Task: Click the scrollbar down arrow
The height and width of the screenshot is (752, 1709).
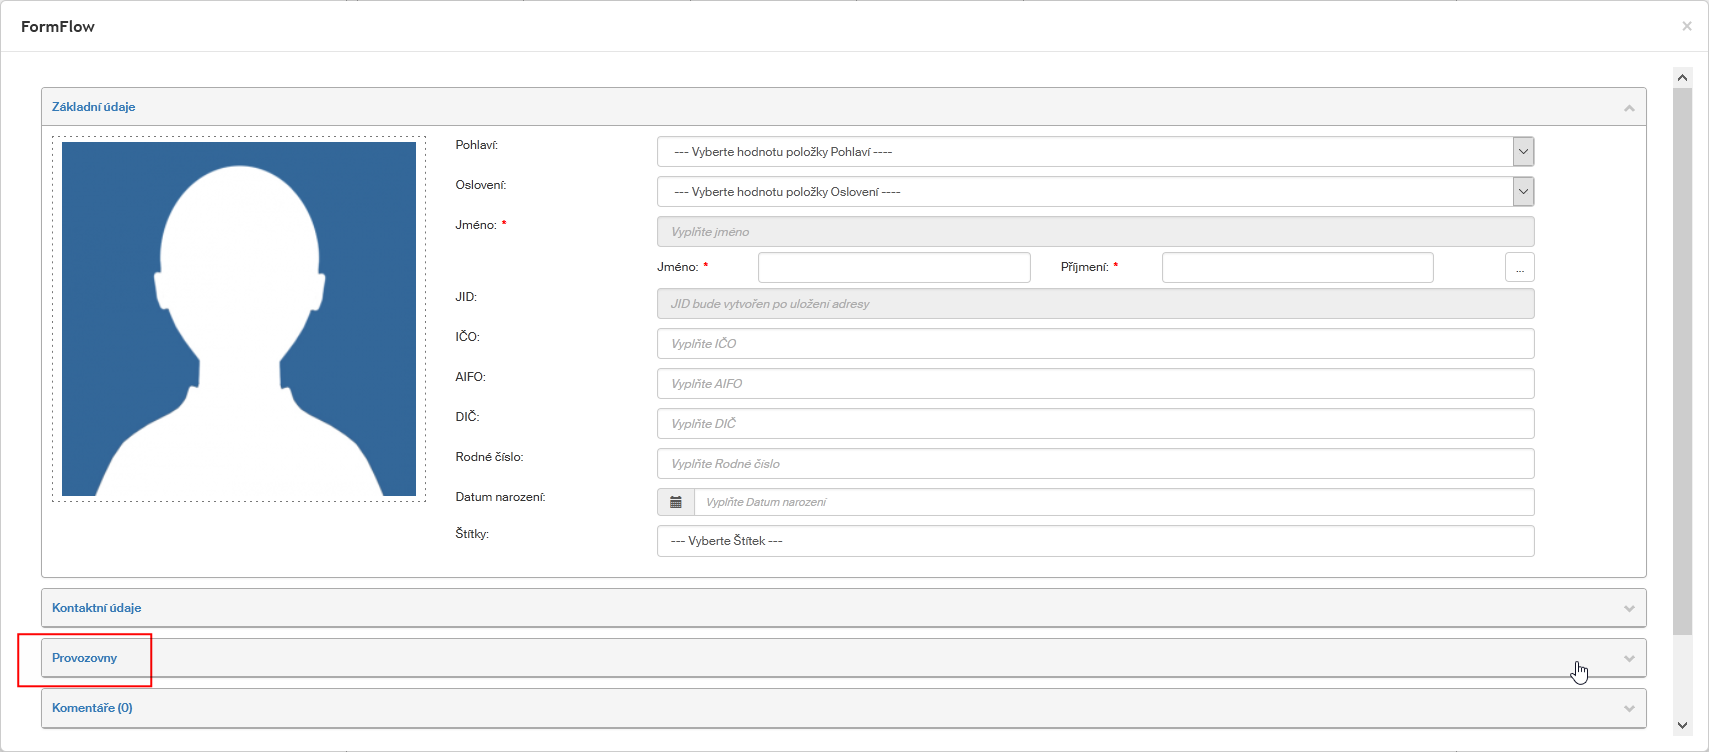Action: [x=1682, y=725]
